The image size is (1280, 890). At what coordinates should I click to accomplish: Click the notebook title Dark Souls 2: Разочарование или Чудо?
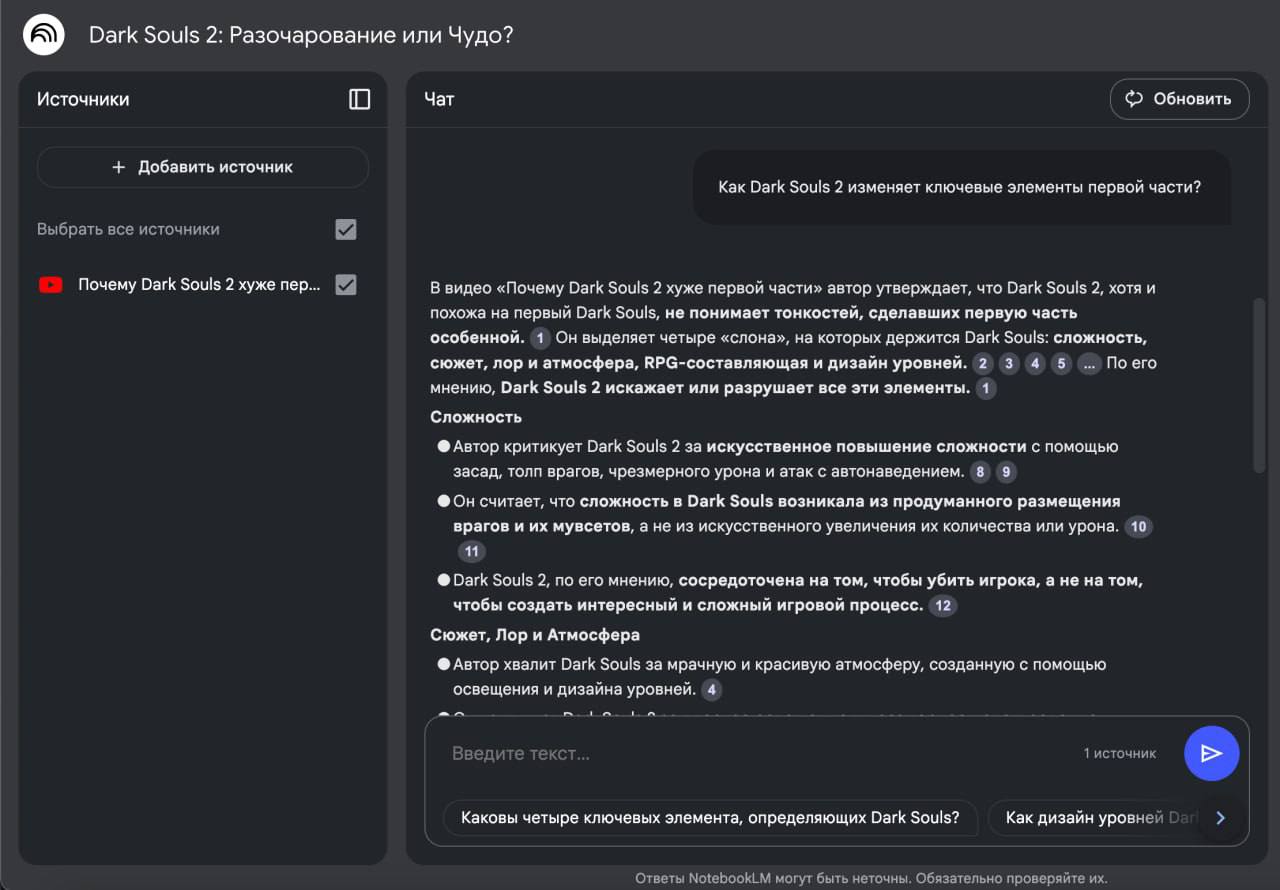click(301, 35)
